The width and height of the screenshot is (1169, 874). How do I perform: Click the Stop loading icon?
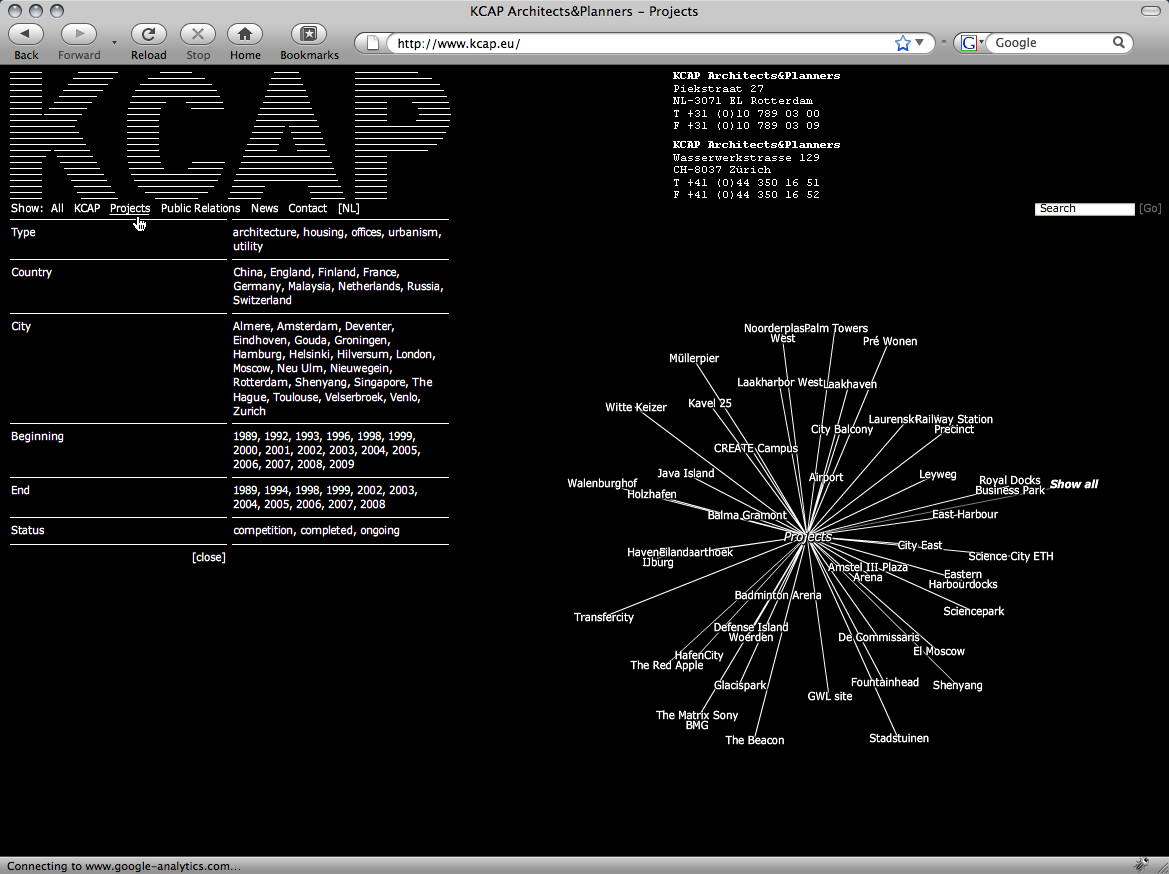[x=197, y=35]
